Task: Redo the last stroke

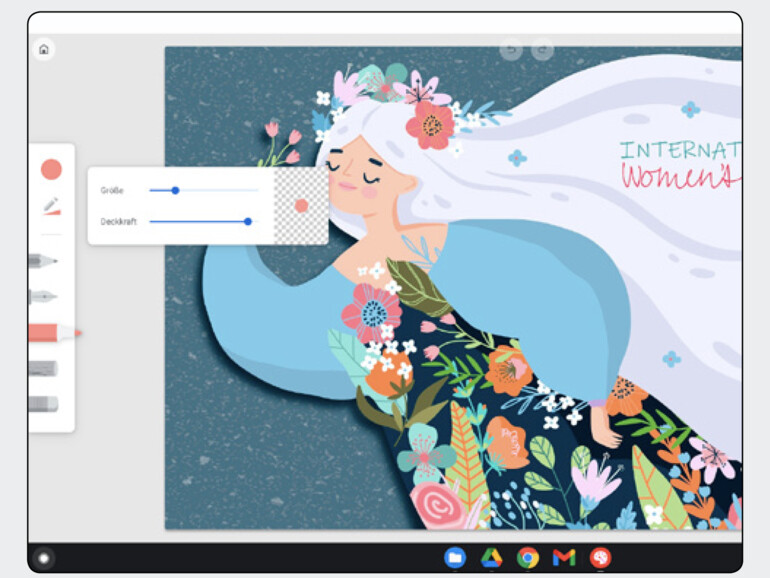Action: [x=543, y=50]
